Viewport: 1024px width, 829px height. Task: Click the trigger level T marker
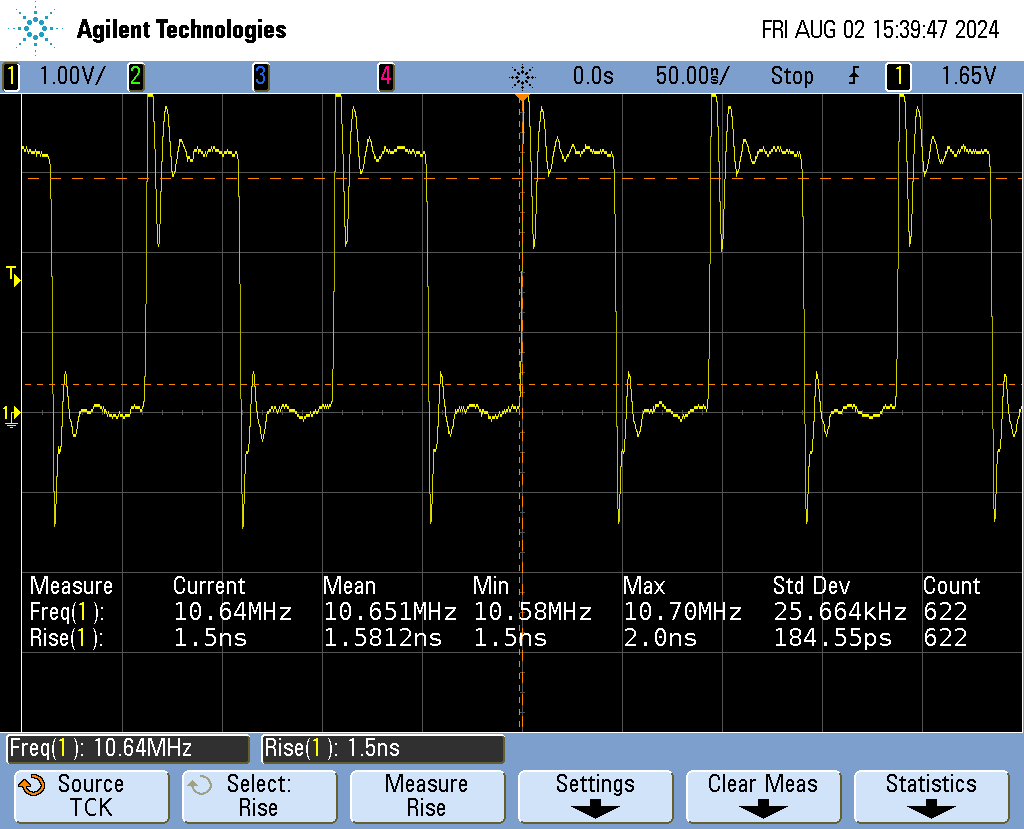click(13, 275)
